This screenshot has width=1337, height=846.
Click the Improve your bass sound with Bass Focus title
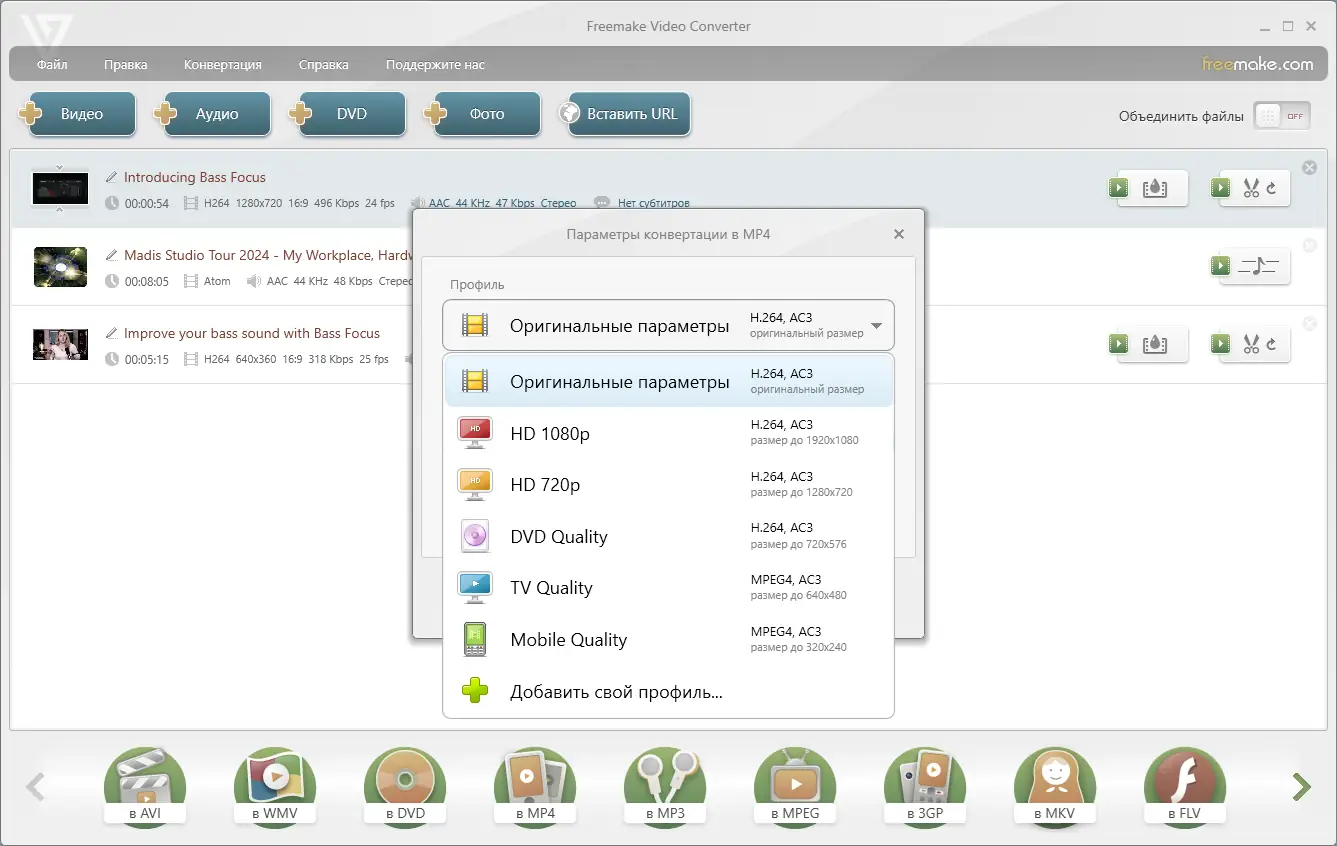pyautogui.click(x=252, y=333)
